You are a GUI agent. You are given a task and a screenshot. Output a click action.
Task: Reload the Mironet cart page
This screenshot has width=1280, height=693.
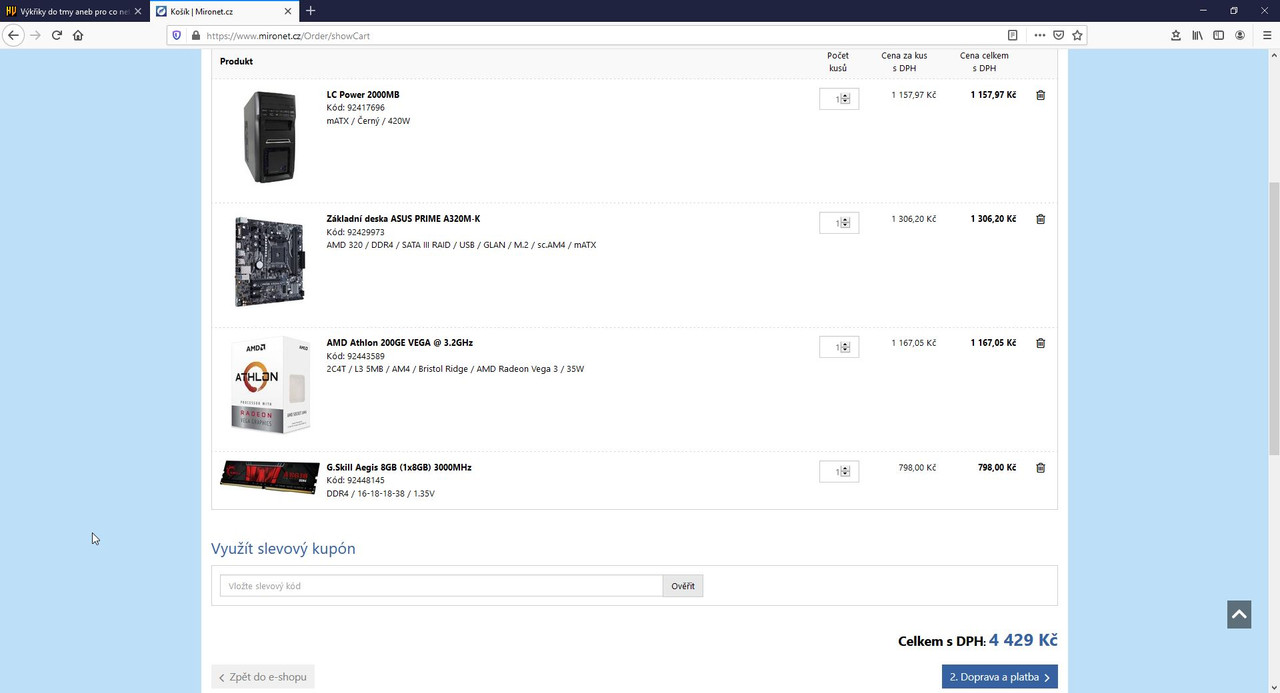click(x=57, y=35)
